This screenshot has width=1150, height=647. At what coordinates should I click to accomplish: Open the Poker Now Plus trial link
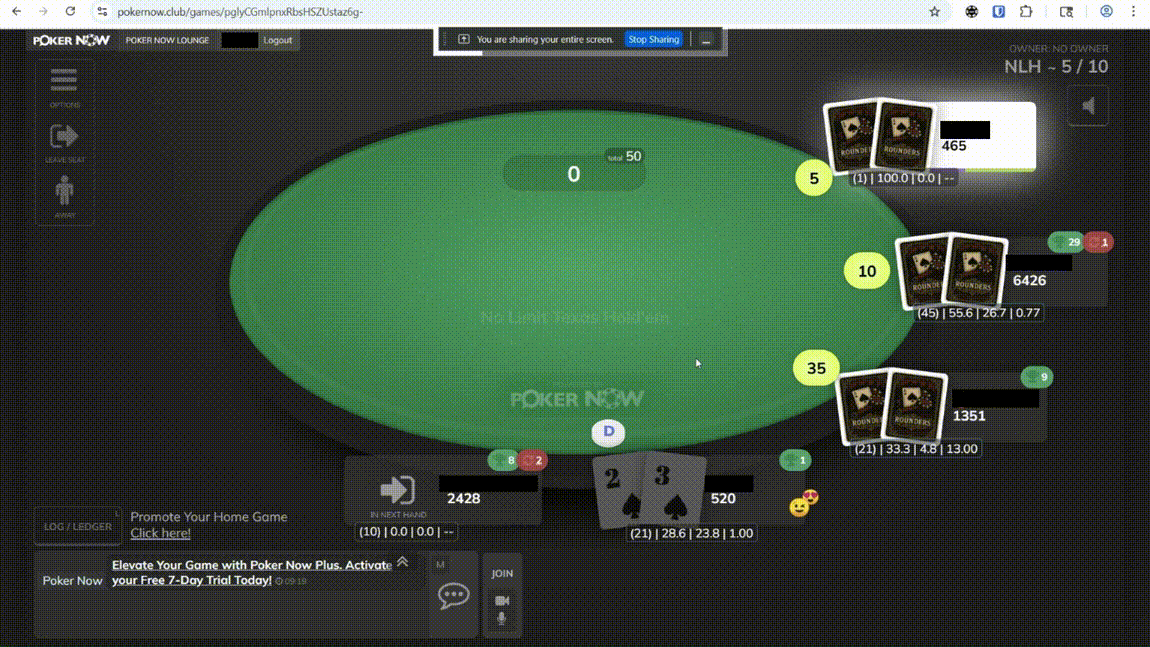pyautogui.click(x=252, y=572)
